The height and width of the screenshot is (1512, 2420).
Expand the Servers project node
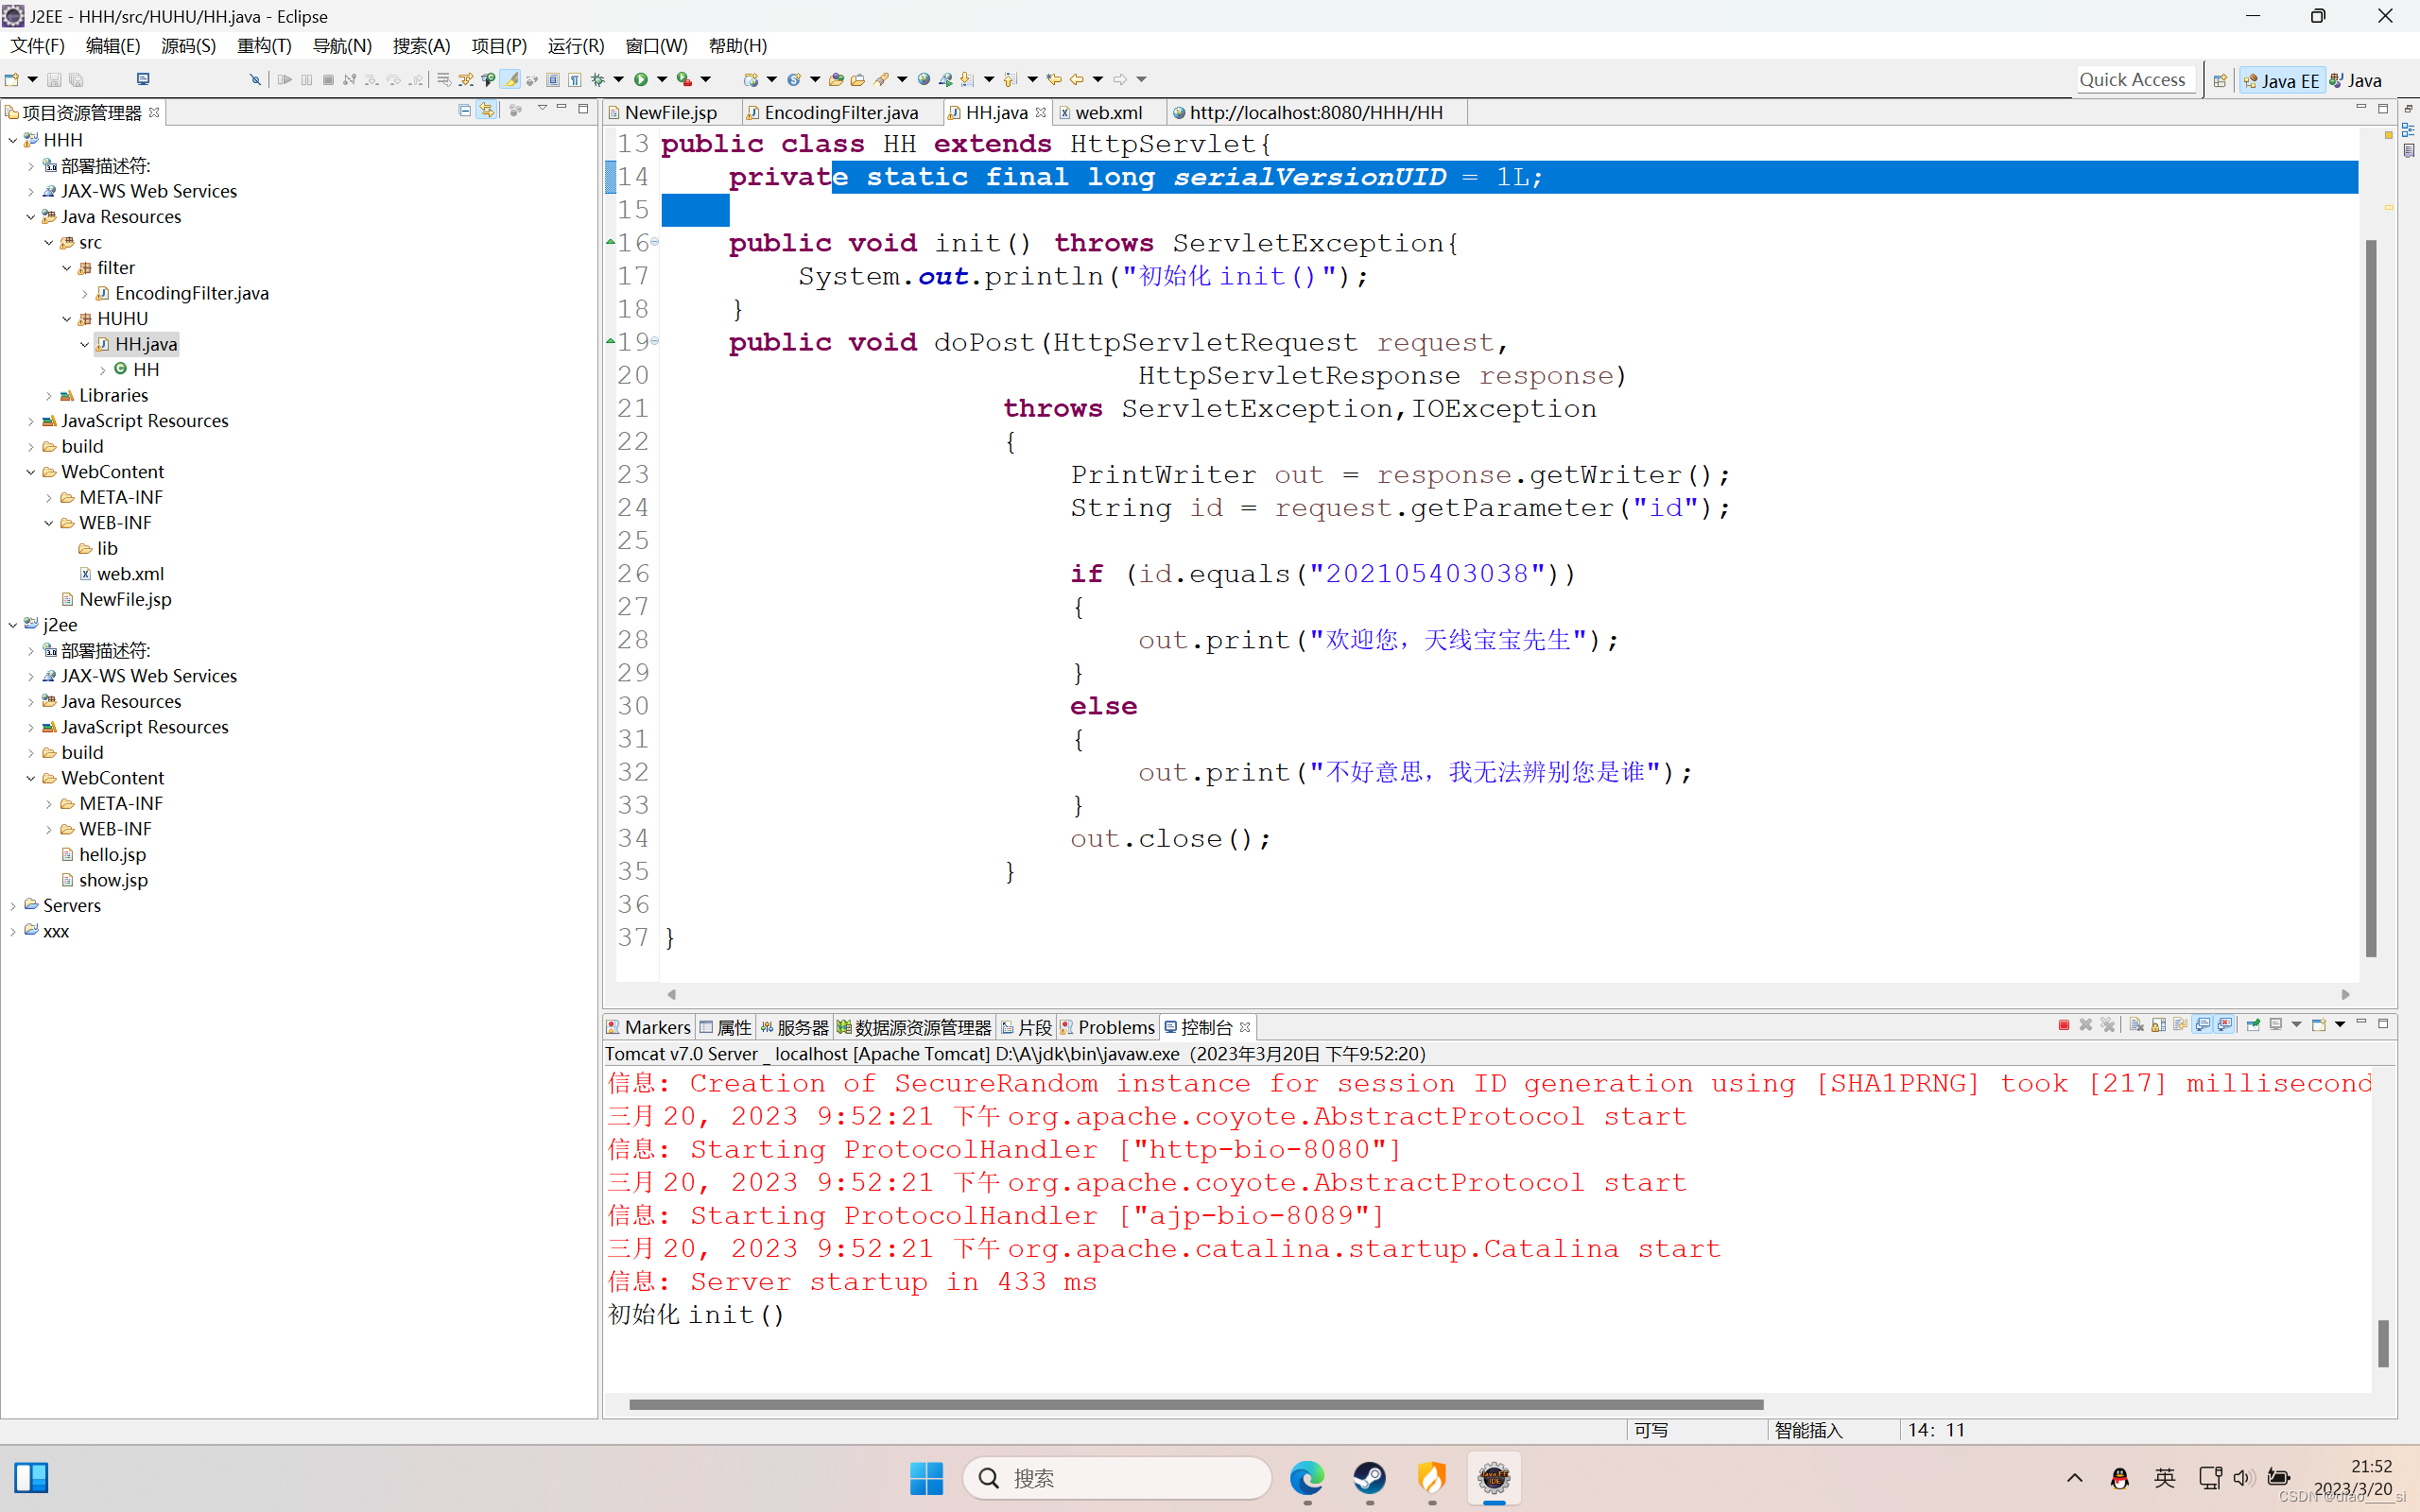coord(12,906)
